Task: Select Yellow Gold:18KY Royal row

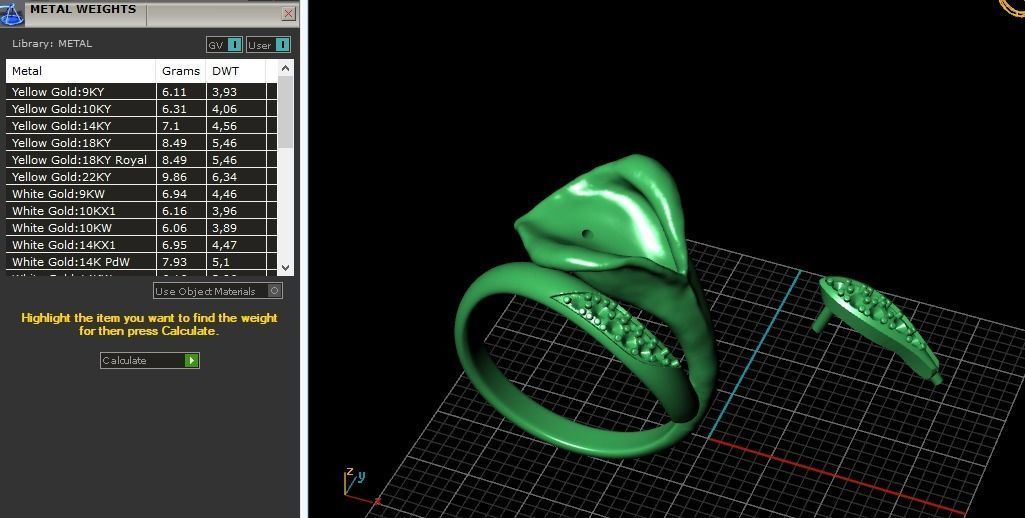Action: [x=141, y=160]
